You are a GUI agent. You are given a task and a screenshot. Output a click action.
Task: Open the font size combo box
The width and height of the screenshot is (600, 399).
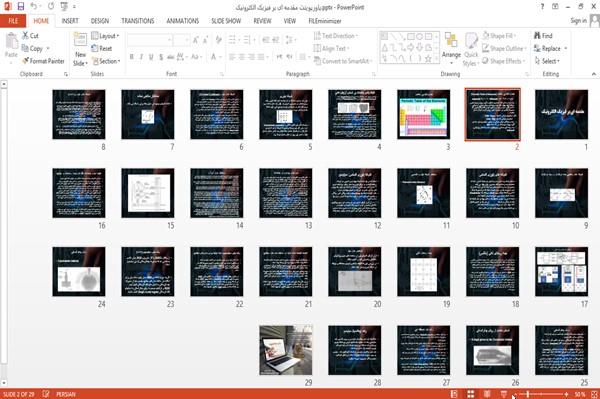pyautogui.click(x=181, y=40)
